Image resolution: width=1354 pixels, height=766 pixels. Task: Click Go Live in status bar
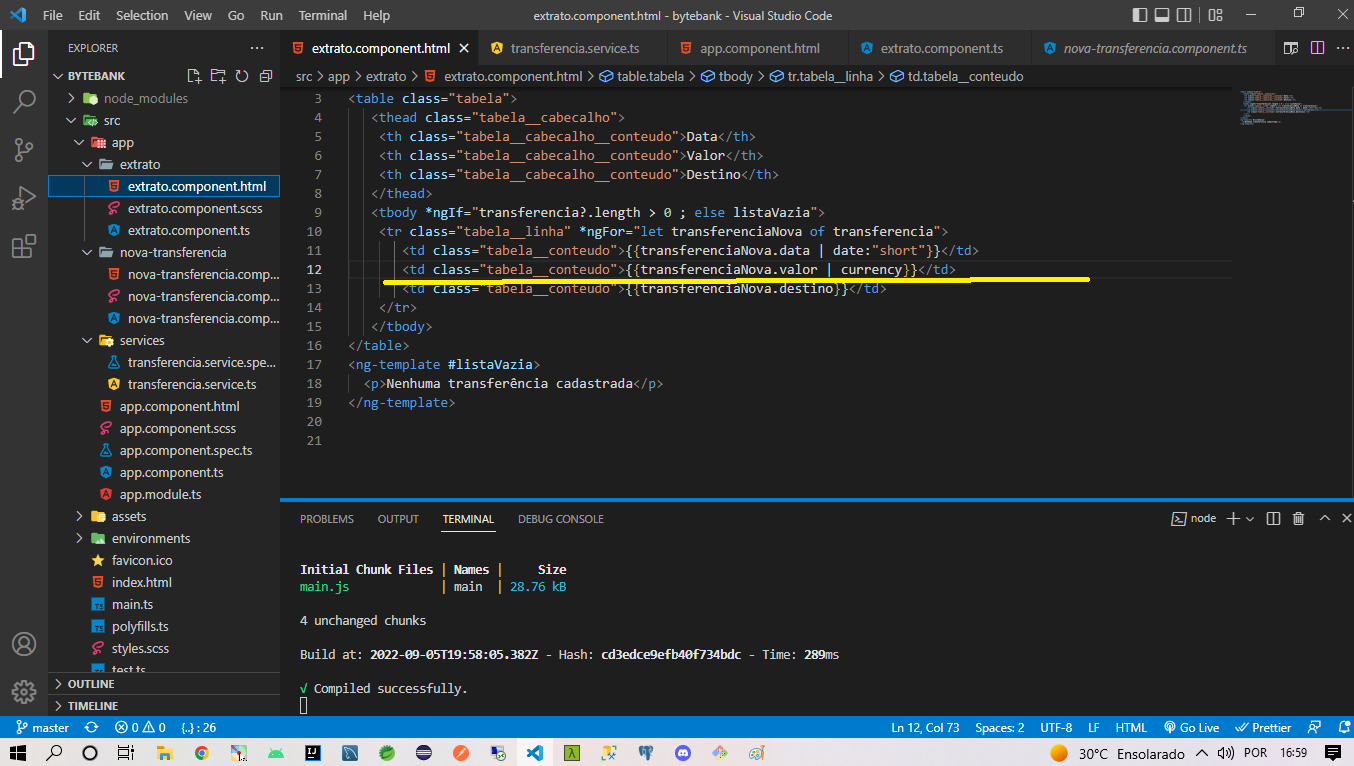point(1190,728)
